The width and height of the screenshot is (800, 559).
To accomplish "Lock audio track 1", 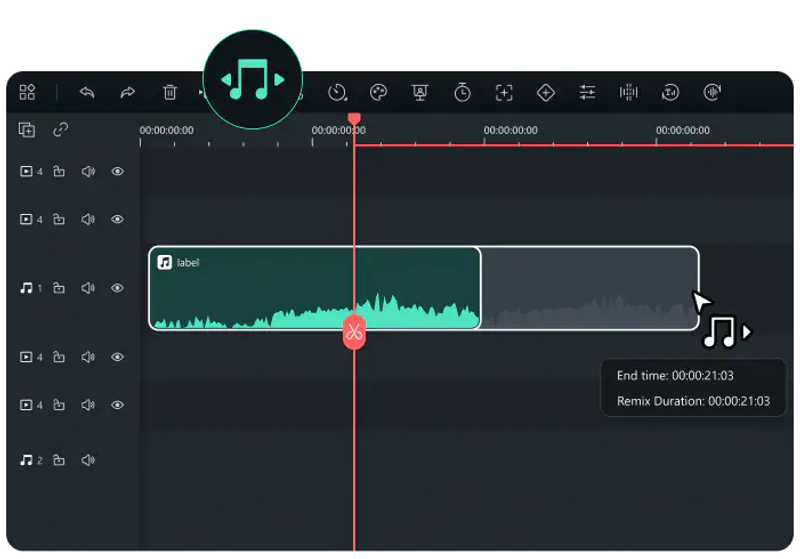I will coord(59,288).
